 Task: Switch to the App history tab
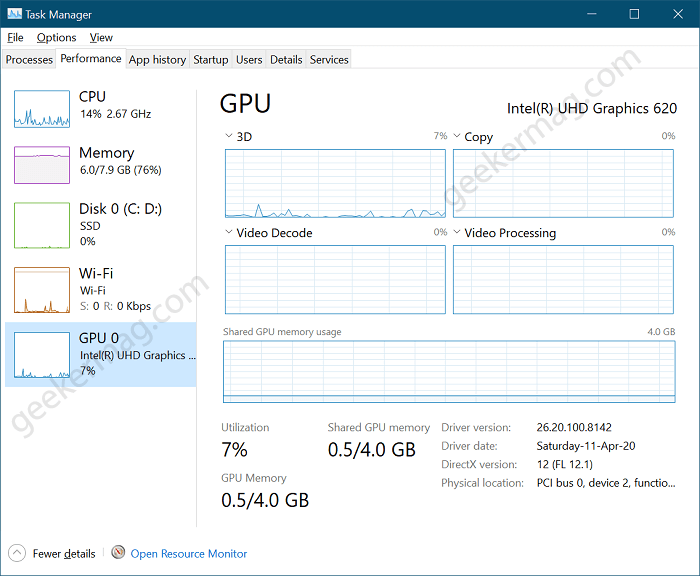(x=157, y=59)
